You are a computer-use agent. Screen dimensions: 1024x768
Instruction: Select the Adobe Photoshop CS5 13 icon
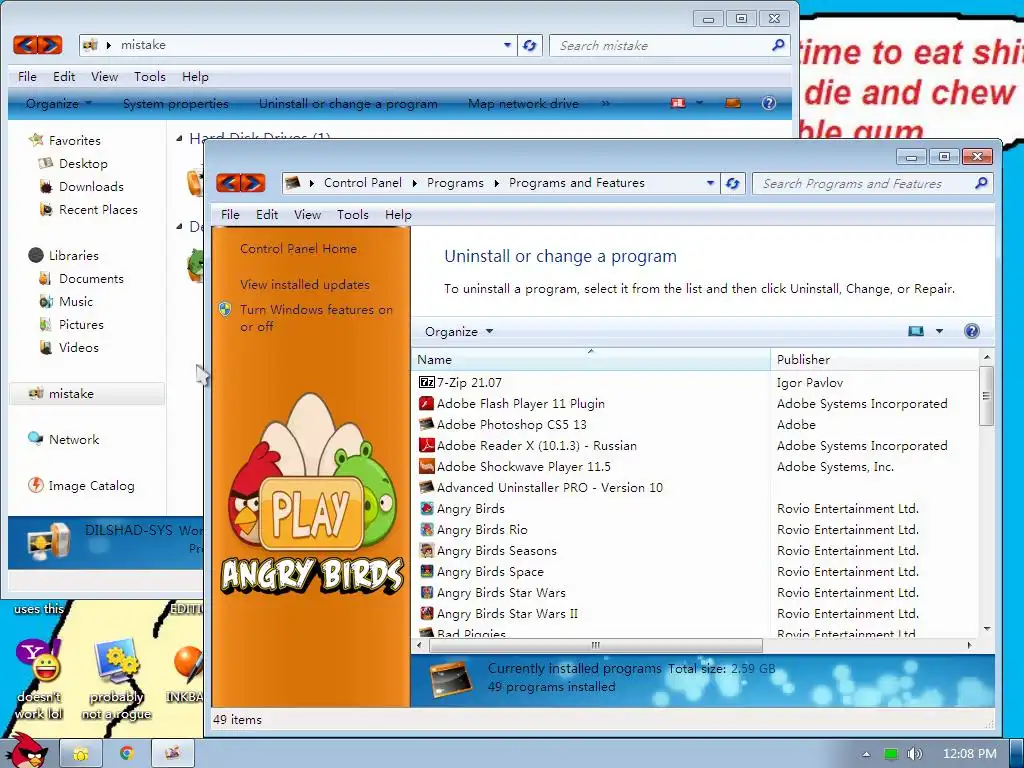pos(426,424)
